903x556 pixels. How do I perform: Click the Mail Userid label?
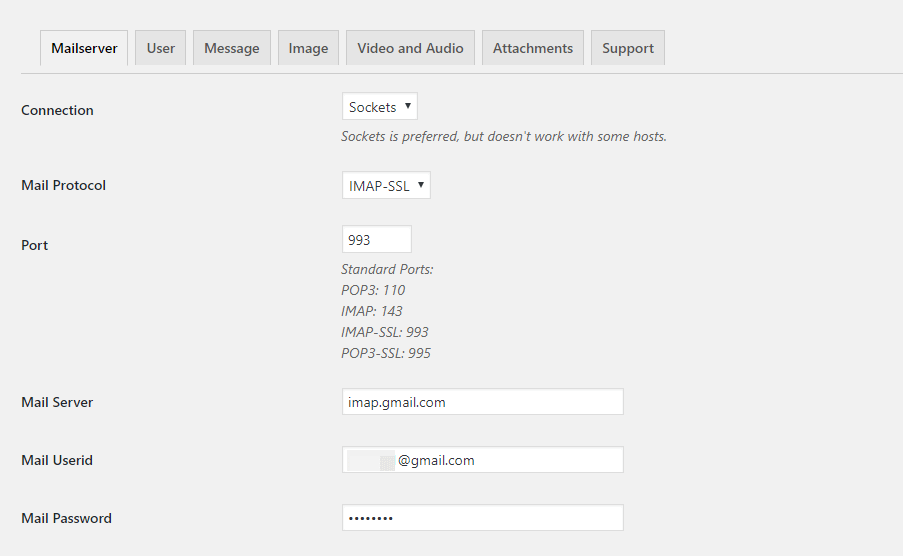57,460
